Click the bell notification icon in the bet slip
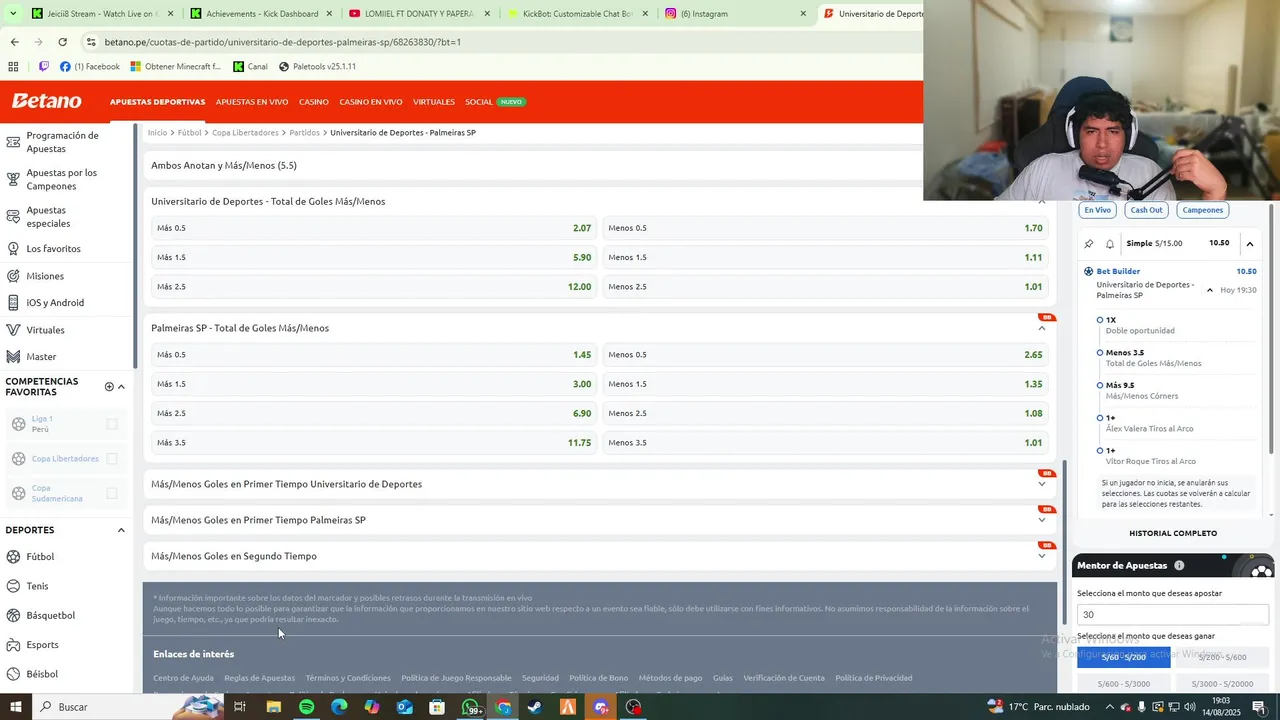The image size is (1280, 720). [1110, 243]
